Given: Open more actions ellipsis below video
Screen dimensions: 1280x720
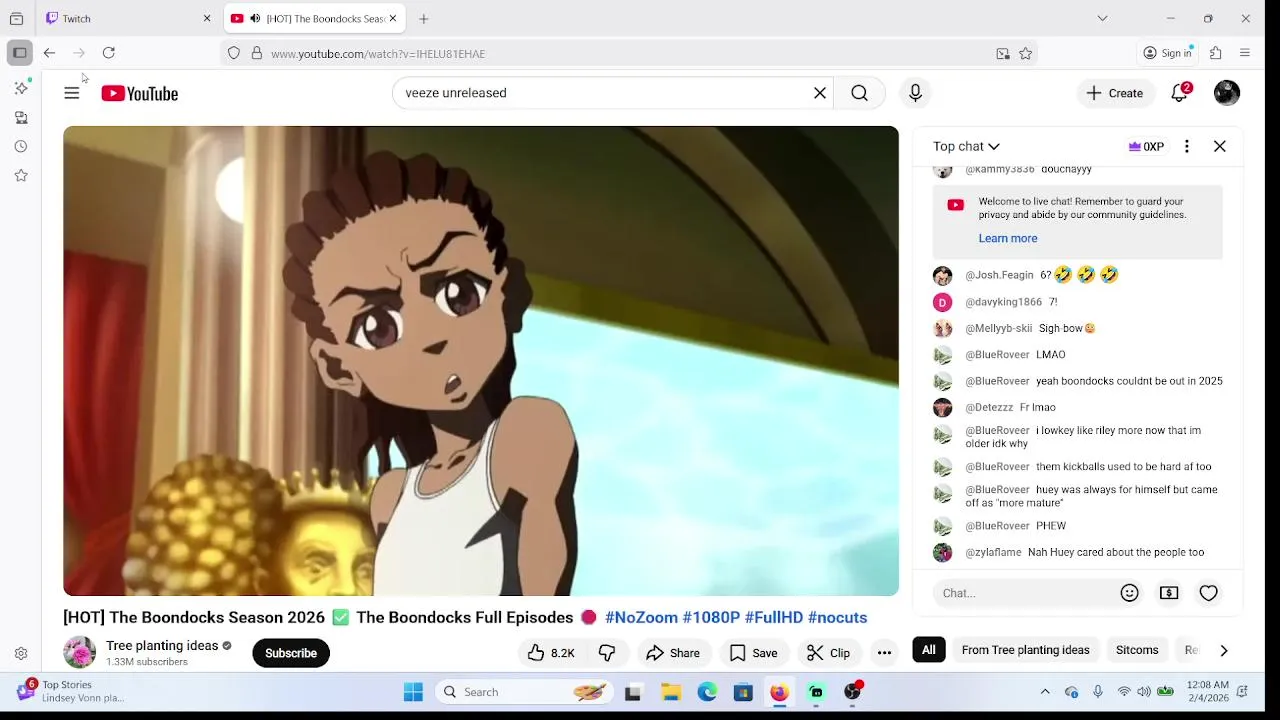Looking at the screenshot, I should coord(884,653).
